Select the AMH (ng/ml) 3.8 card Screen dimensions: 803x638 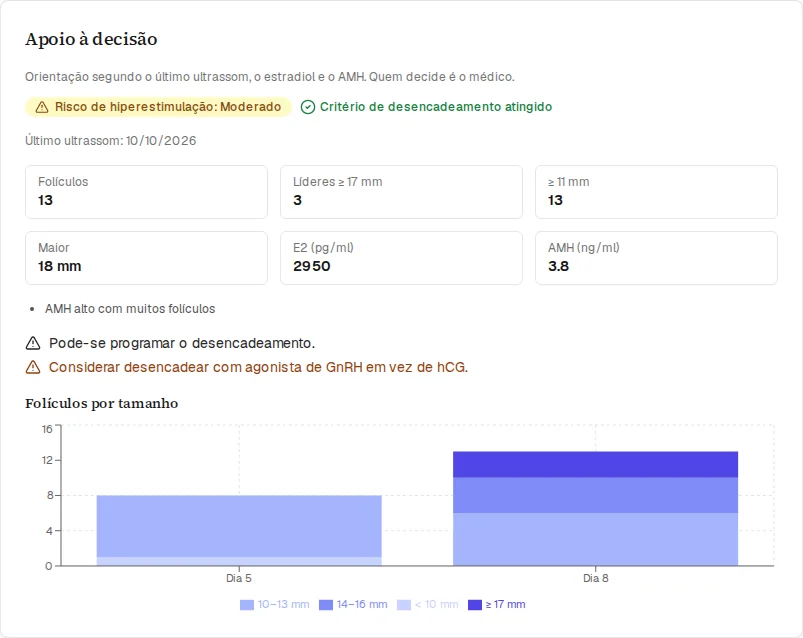click(x=657, y=258)
